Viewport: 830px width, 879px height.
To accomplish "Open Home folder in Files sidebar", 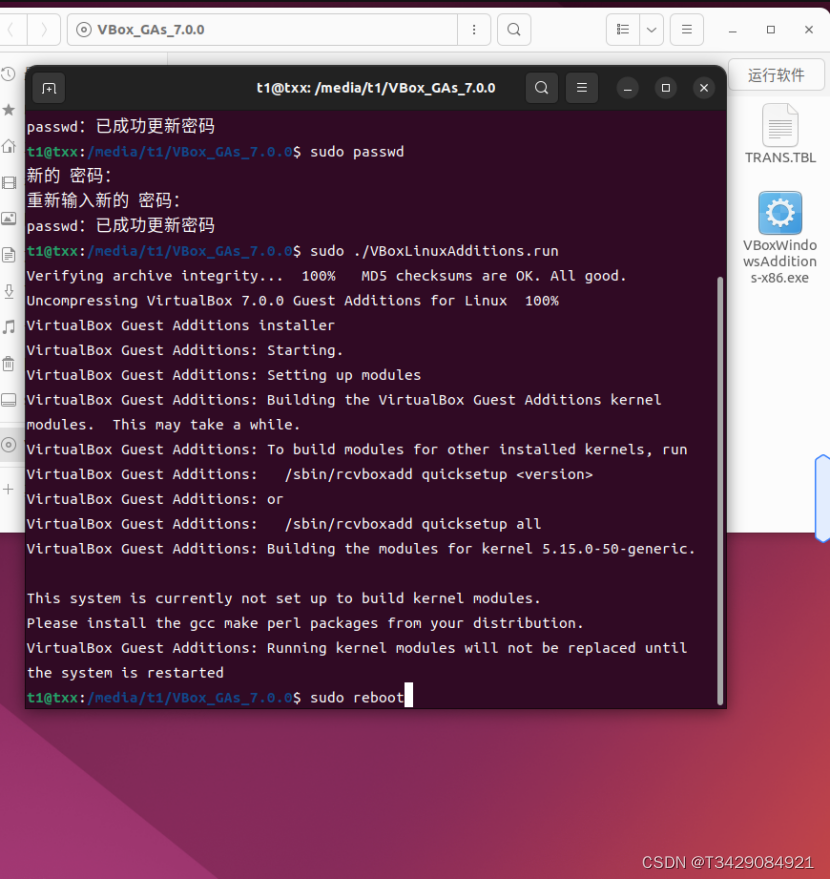I will coord(8,146).
